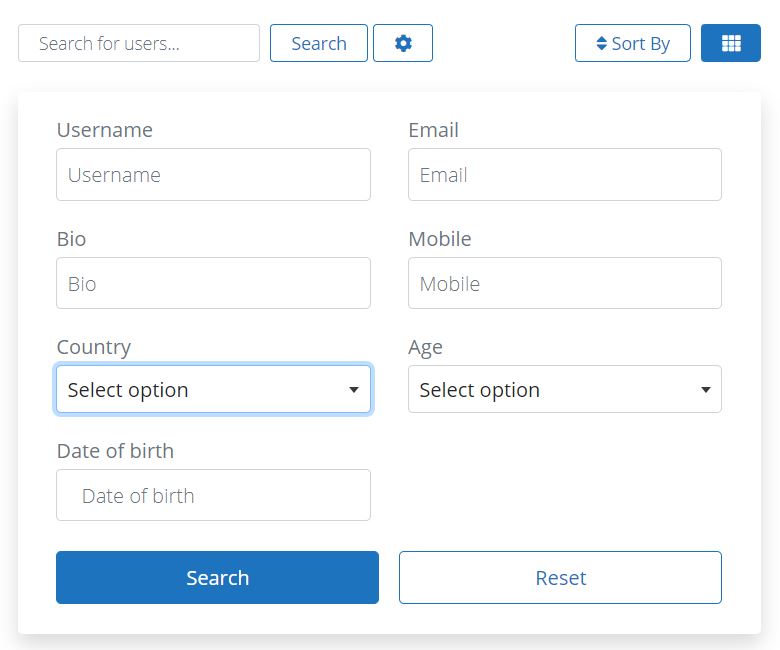Viewport: 780px width, 650px height.
Task: Click into the Username input
Action: [213, 175]
